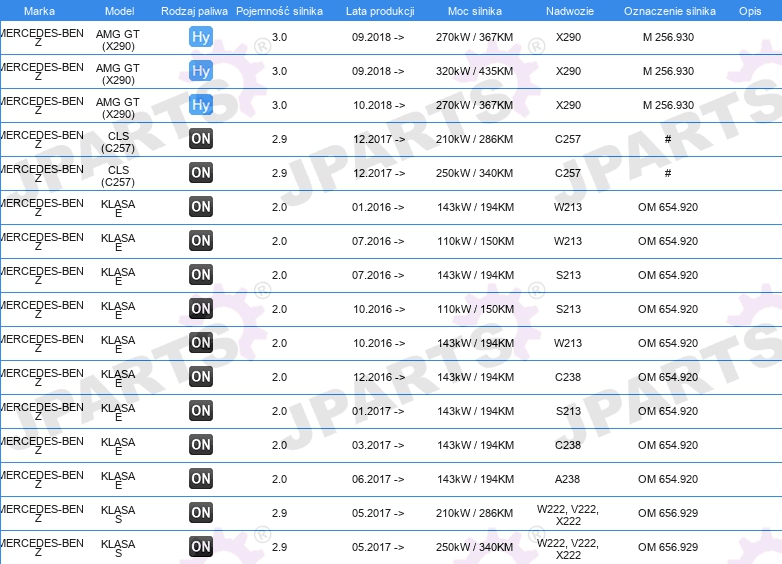Click W213 body in the 01.2016 row
Image resolution: width=782 pixels, height=564 pixels.
click(568, 207)
